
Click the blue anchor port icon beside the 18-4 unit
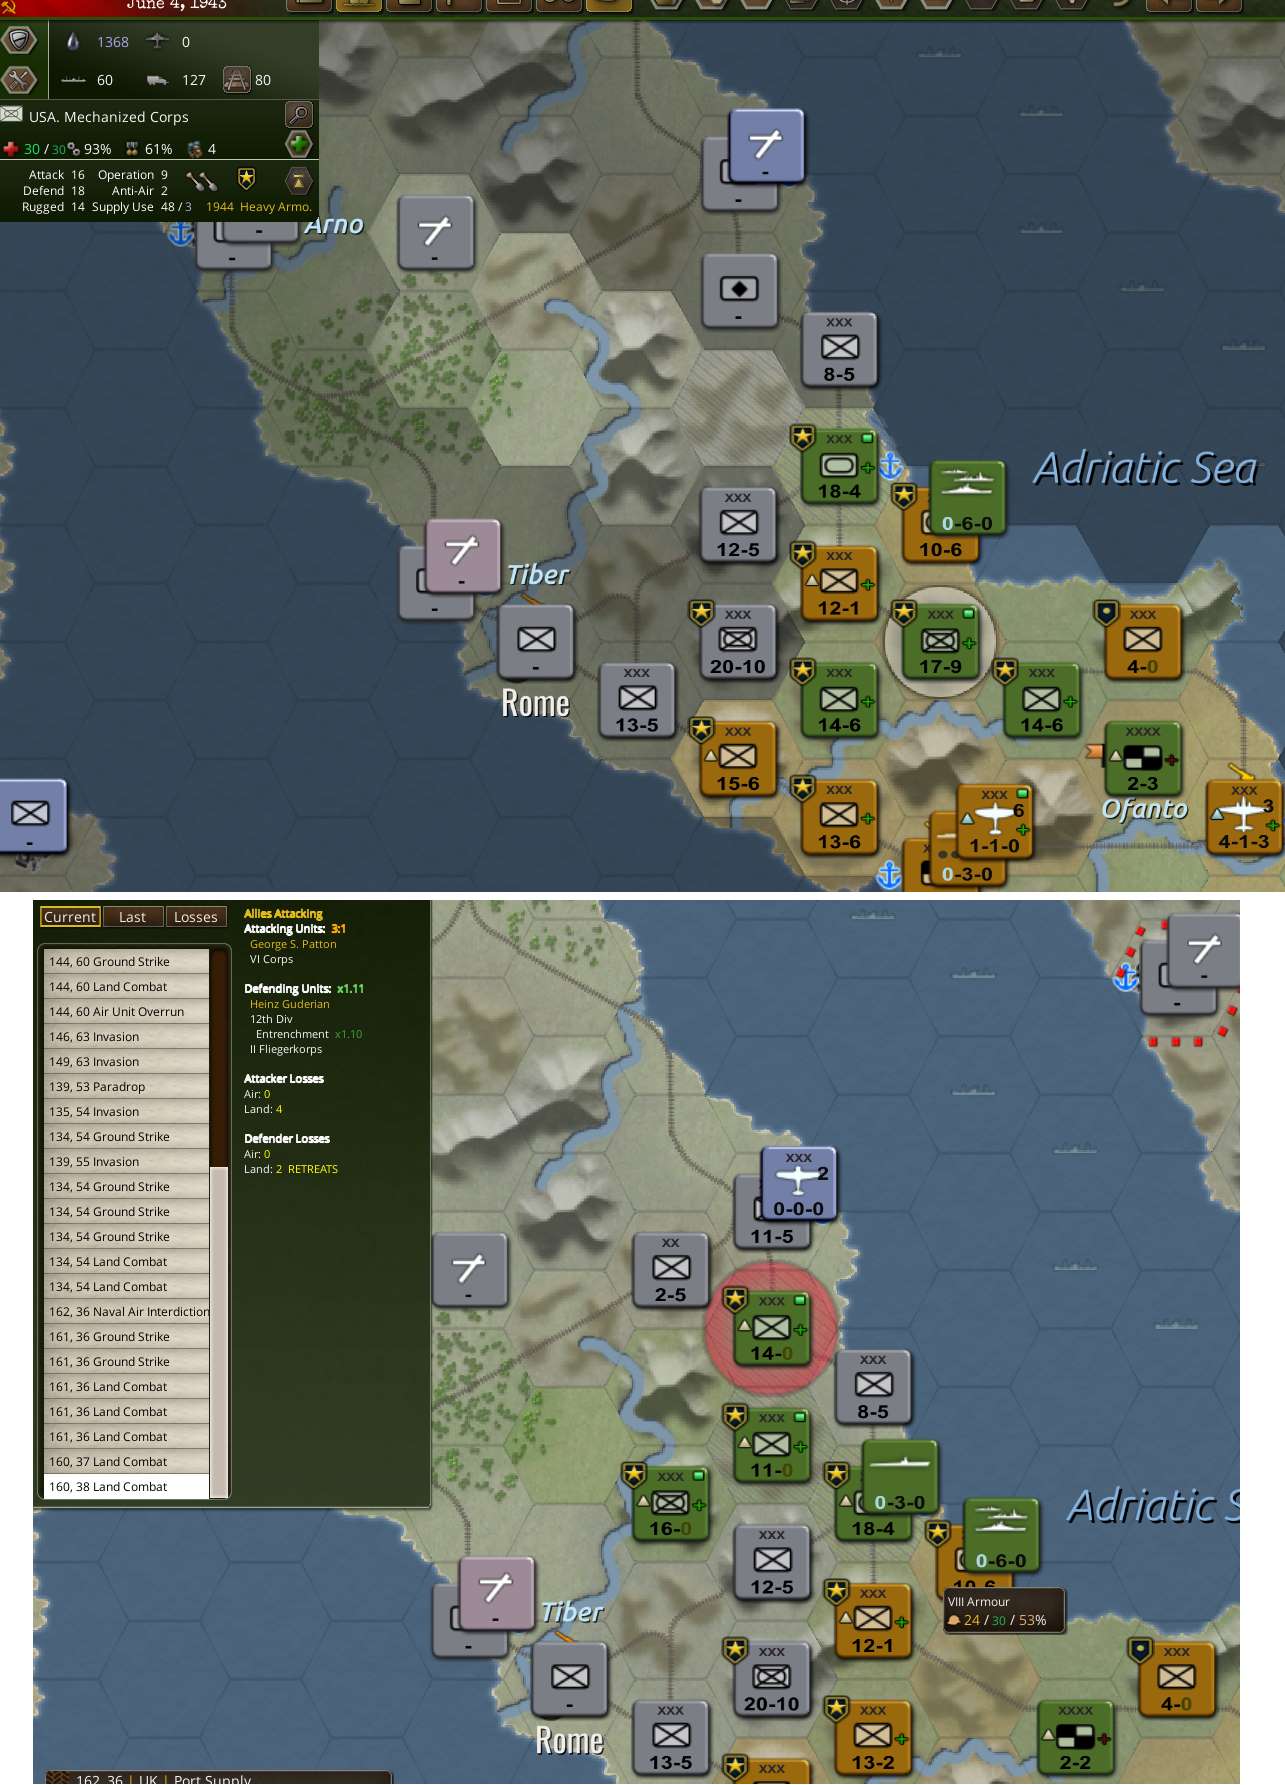tap(890, 466)
